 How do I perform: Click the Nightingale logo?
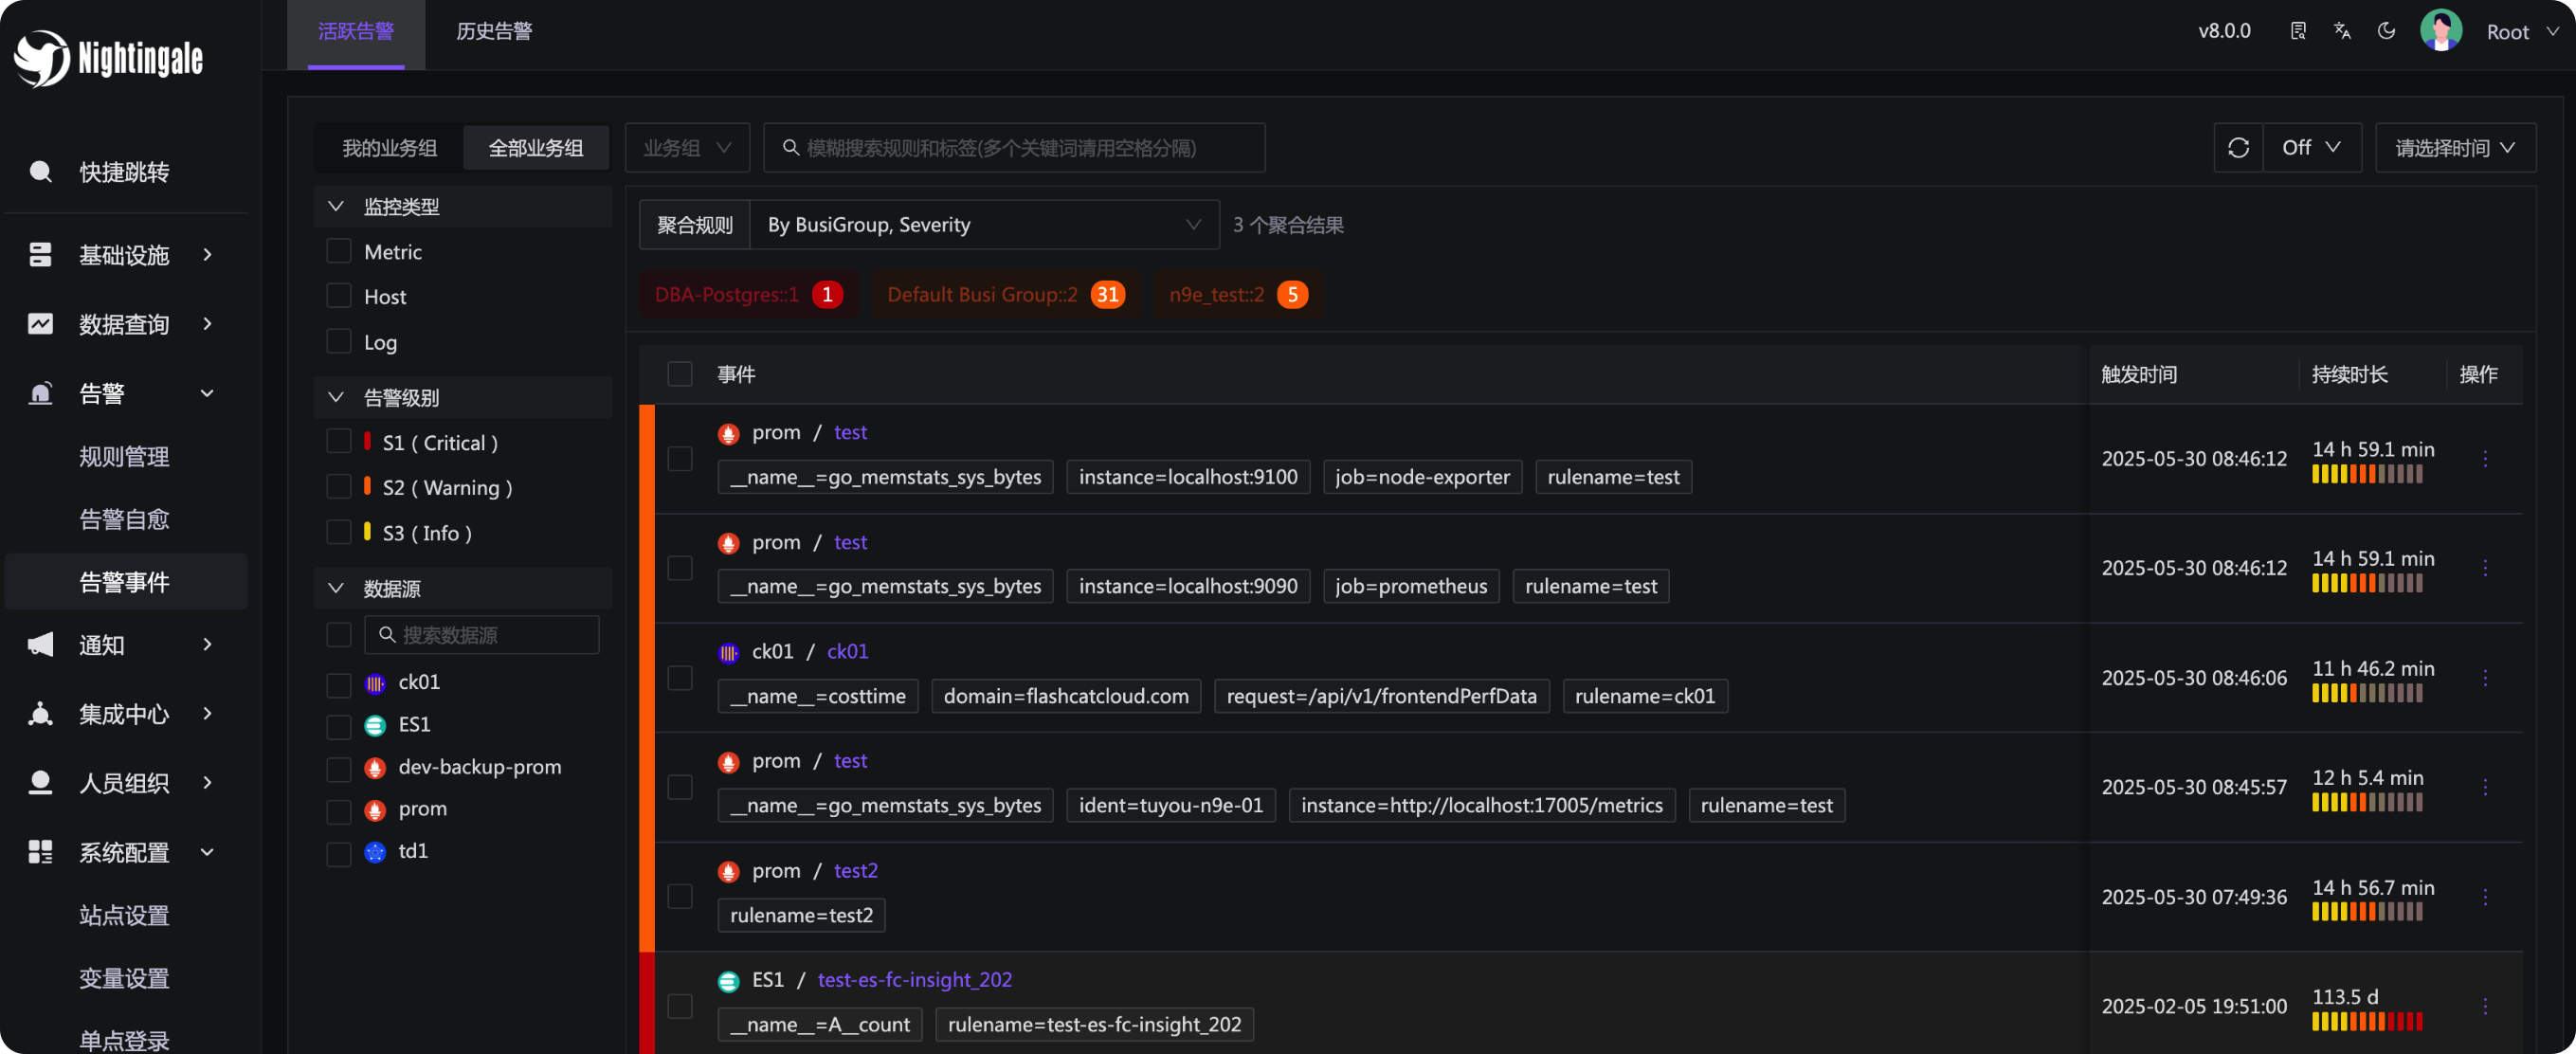point(108,58)
